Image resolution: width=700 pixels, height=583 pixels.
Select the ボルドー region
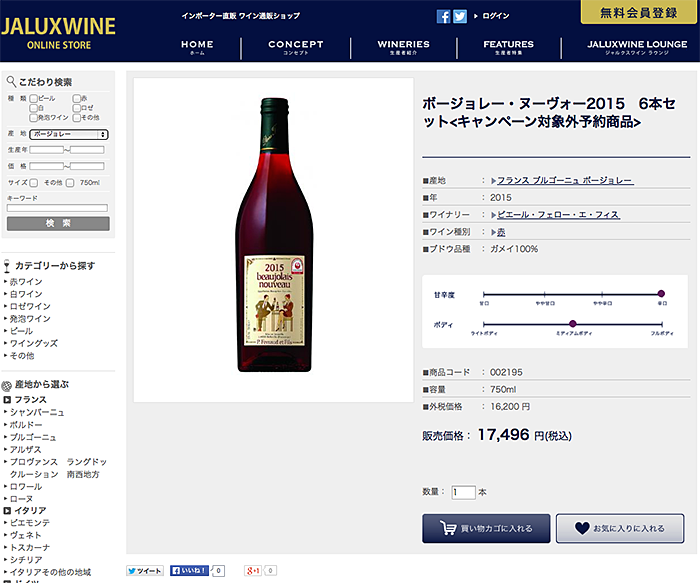tap(26, 425)
